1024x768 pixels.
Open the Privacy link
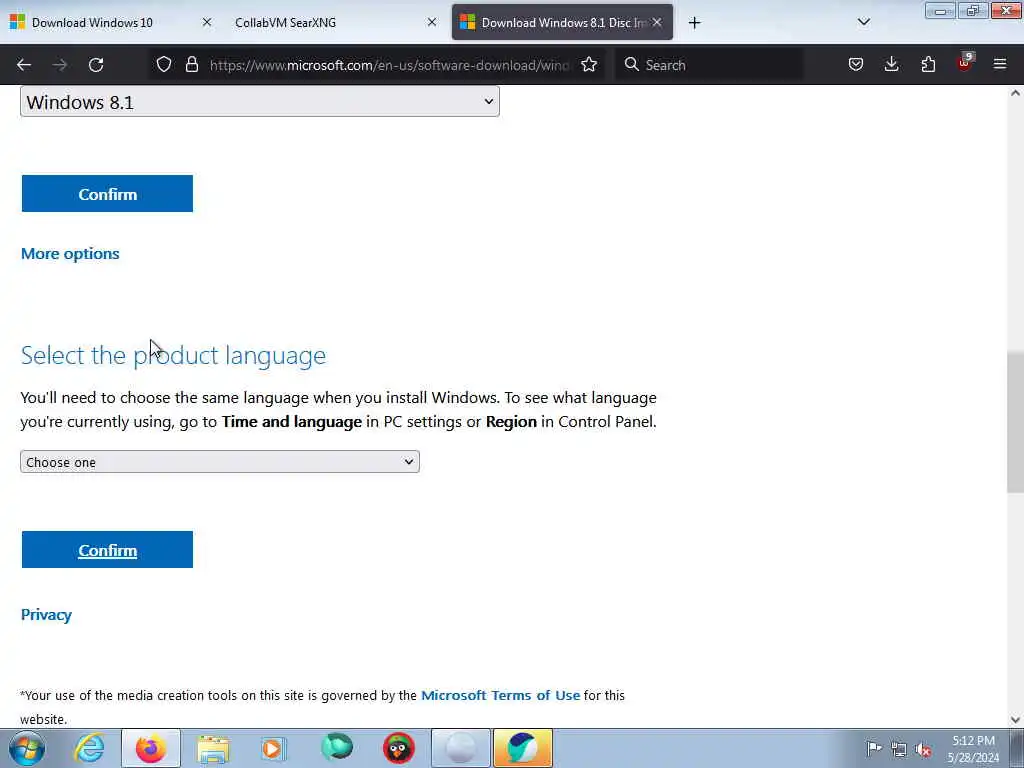[46, 615]
